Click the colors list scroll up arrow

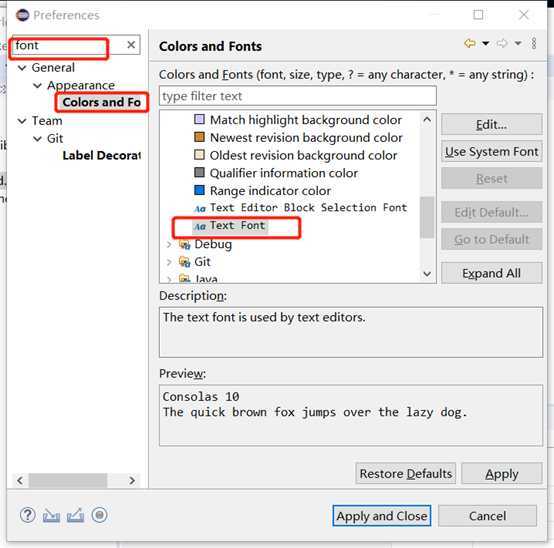coord(427,120)
